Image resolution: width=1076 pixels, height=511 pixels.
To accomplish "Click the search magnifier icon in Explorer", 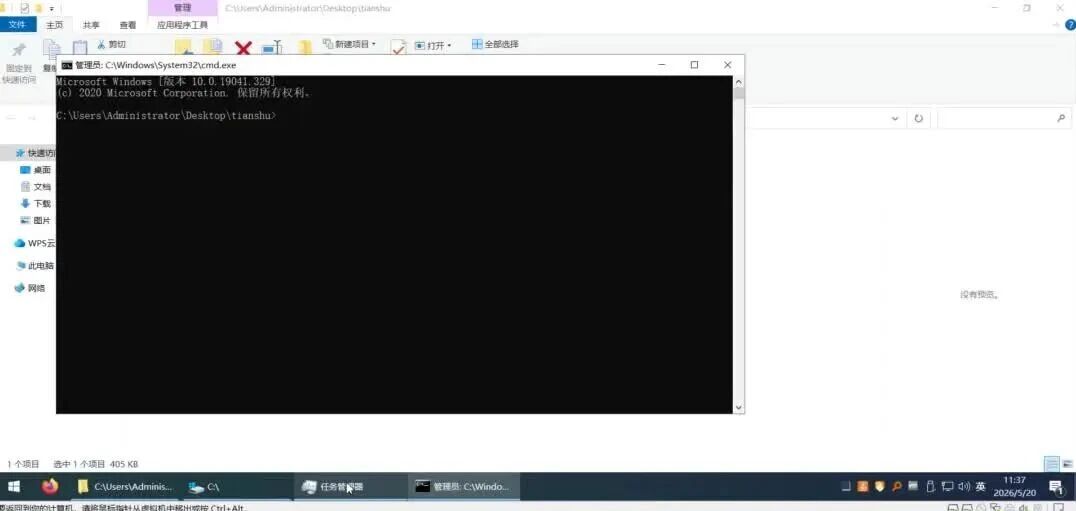I will point(1060,118).
